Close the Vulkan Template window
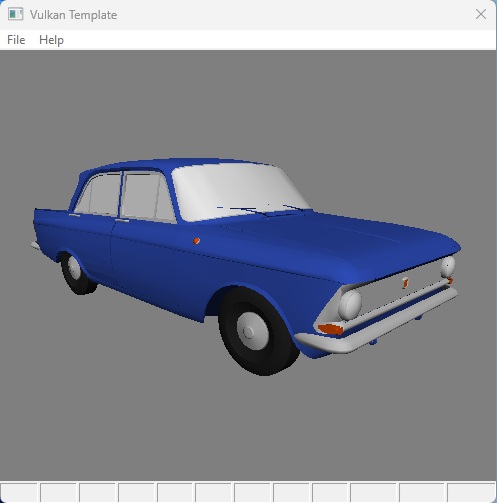Viewport: 497px width, 503px height. click(x=481, y=14)
